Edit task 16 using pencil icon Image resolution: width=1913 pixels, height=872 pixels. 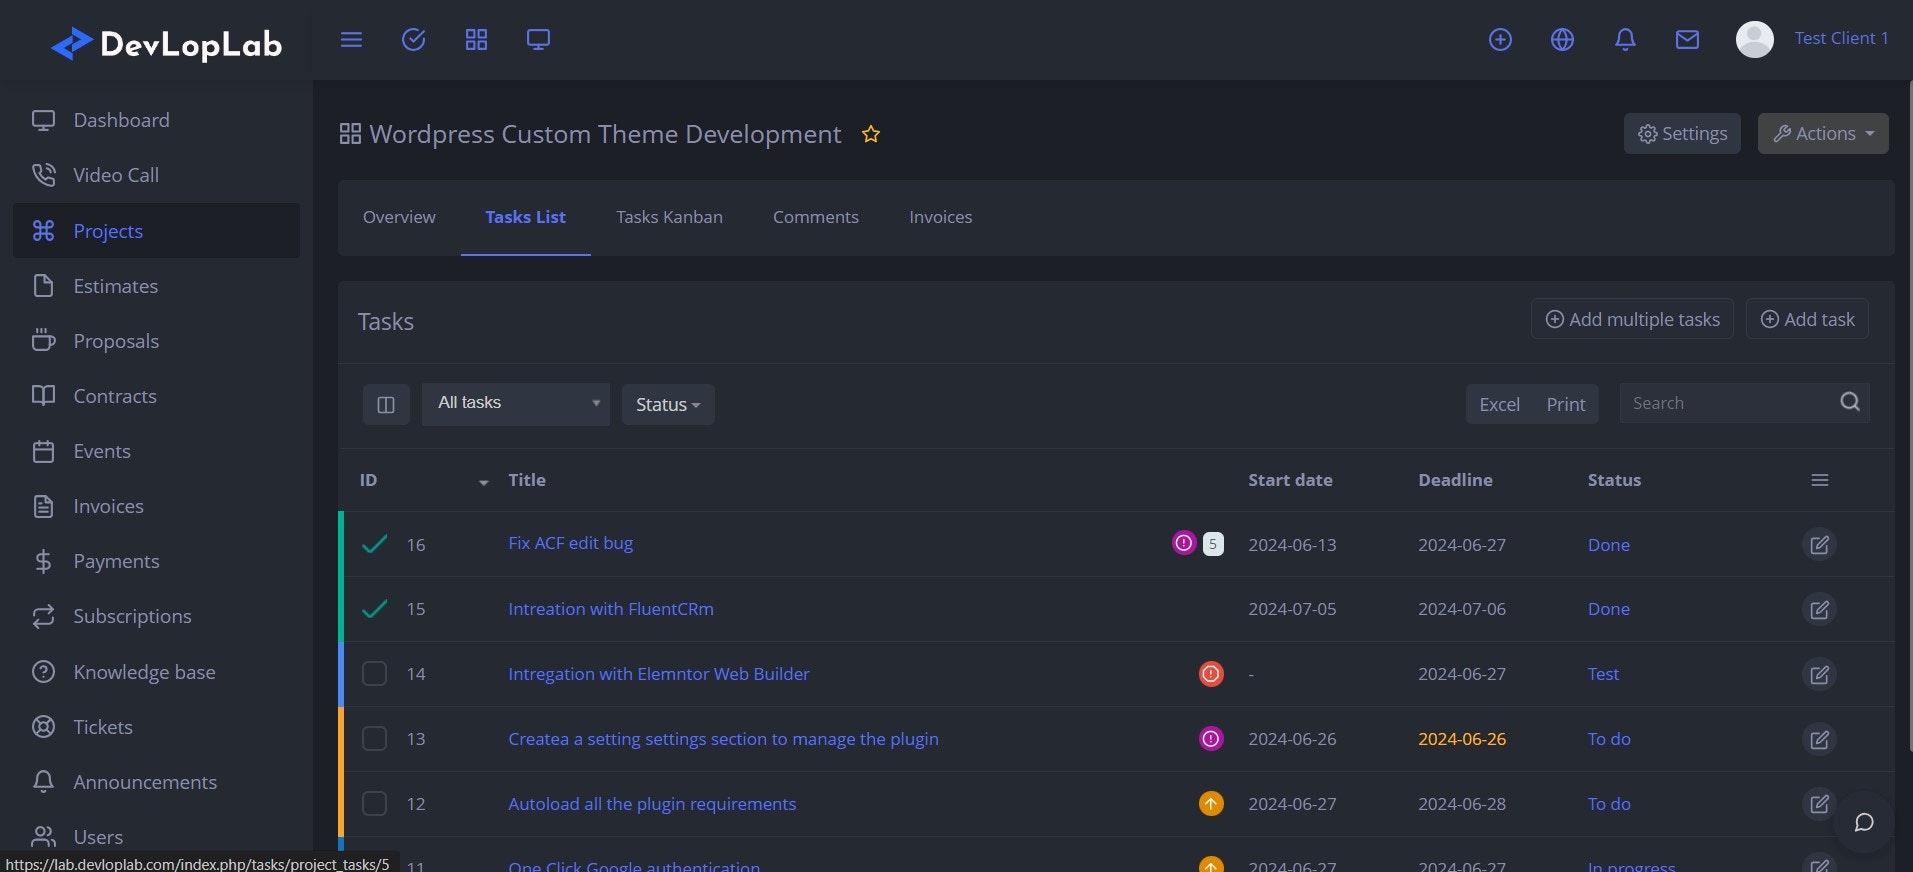[x=1819, y=545]
